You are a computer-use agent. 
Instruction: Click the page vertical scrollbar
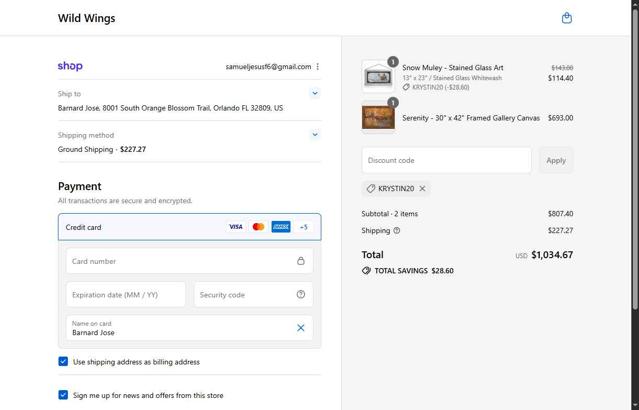pyautogui.click(x=635, y=159)
